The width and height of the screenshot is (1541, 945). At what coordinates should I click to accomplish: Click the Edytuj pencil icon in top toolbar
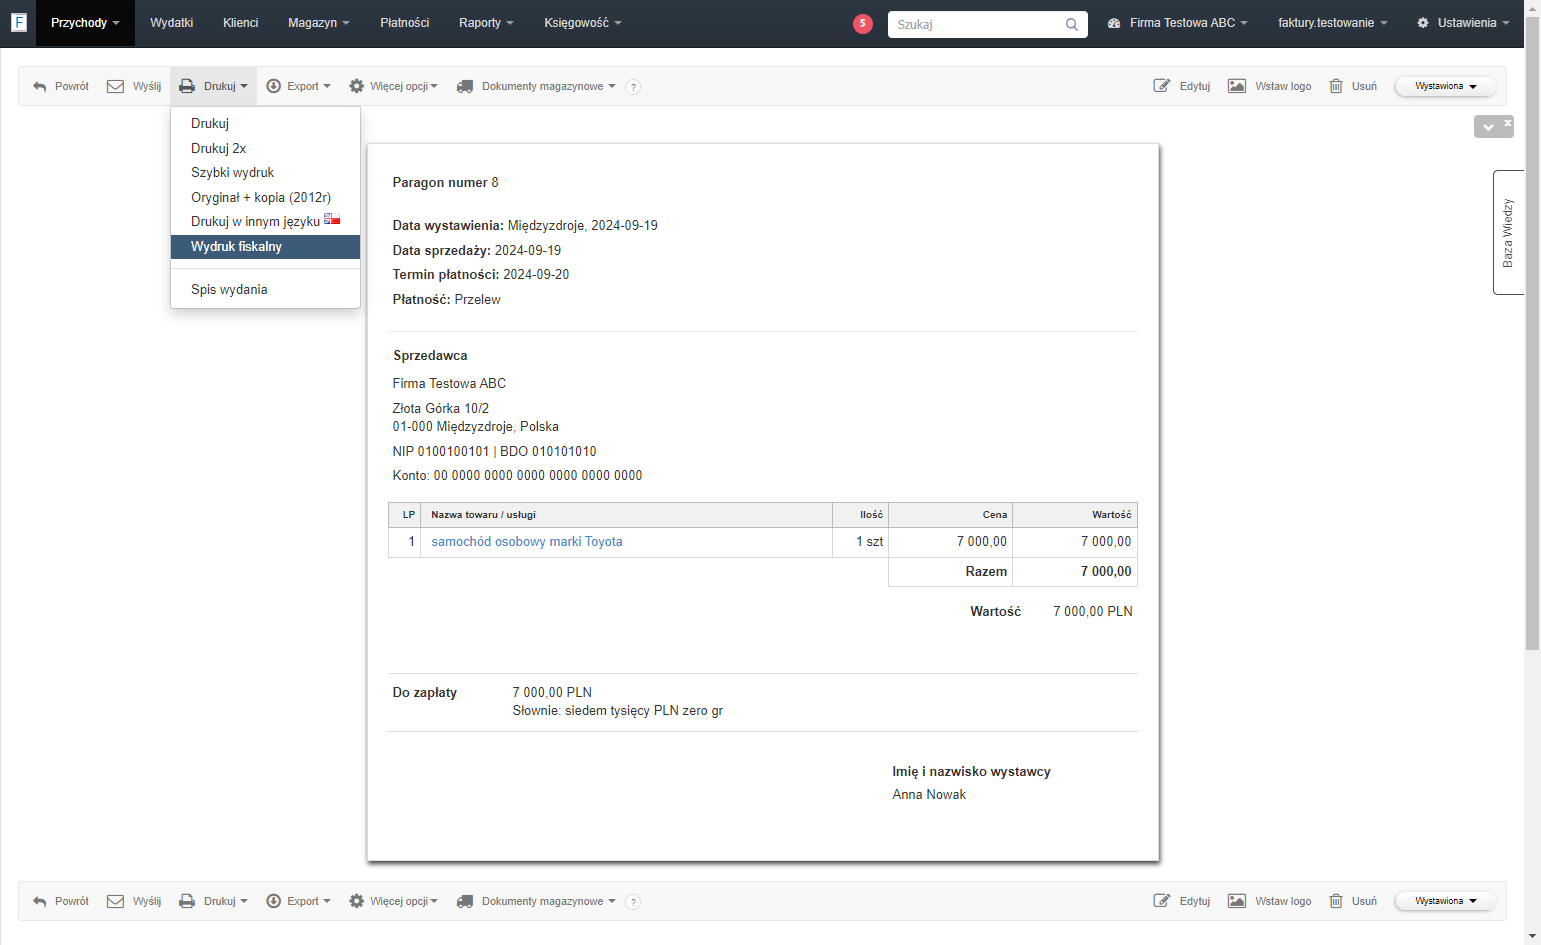pos(1161,86)
